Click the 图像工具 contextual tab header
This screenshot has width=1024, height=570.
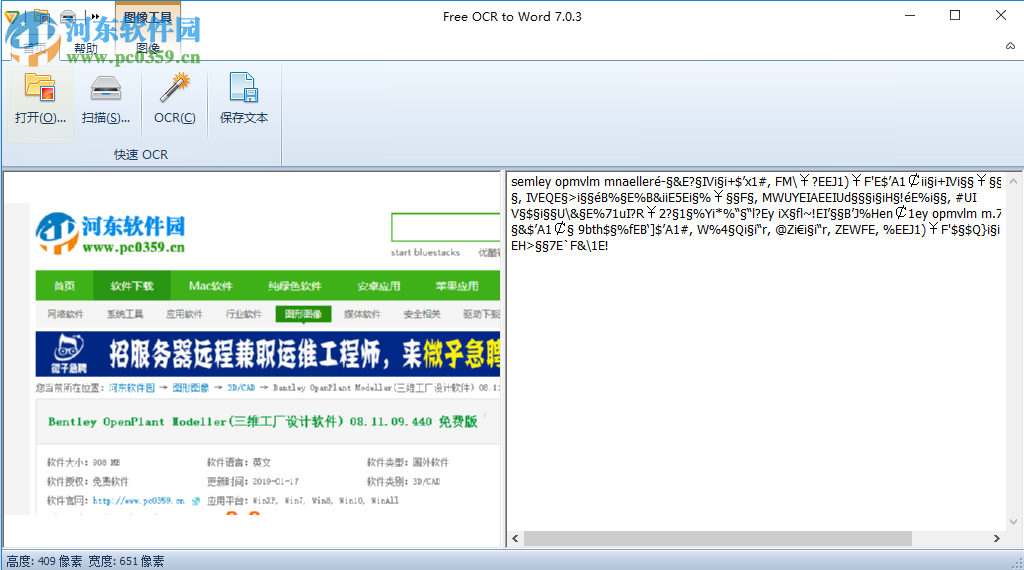[148, 18]
